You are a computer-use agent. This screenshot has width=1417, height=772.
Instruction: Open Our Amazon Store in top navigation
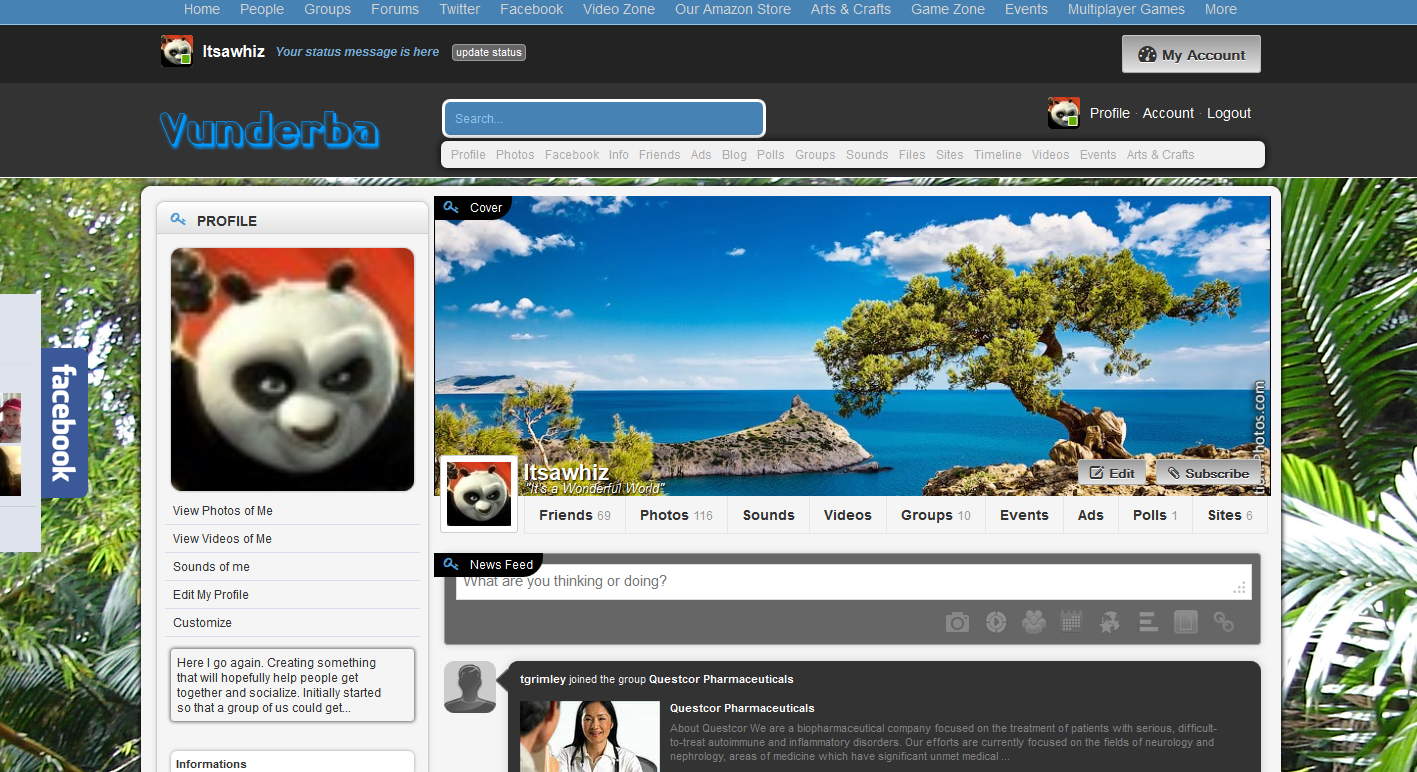pos(733,9)
